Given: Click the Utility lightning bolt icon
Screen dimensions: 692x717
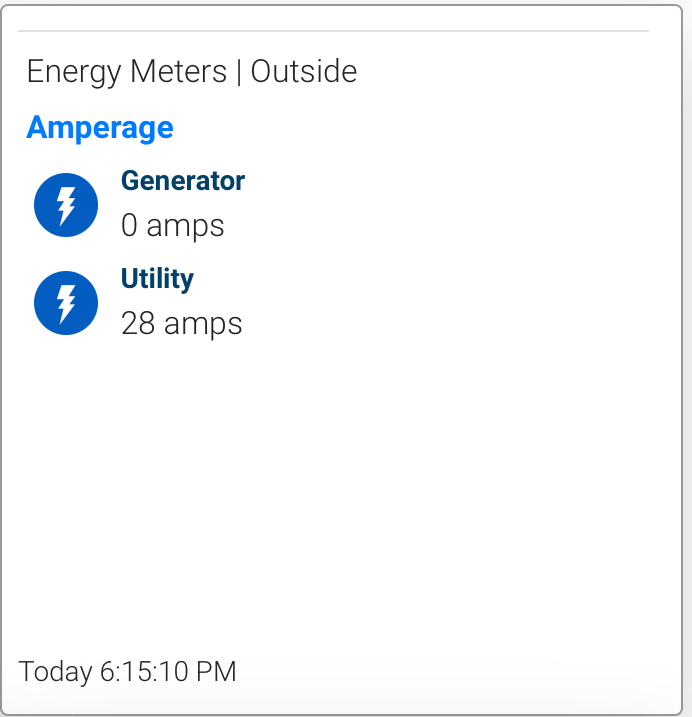Looking at the screenshot, I should (66, 303).
